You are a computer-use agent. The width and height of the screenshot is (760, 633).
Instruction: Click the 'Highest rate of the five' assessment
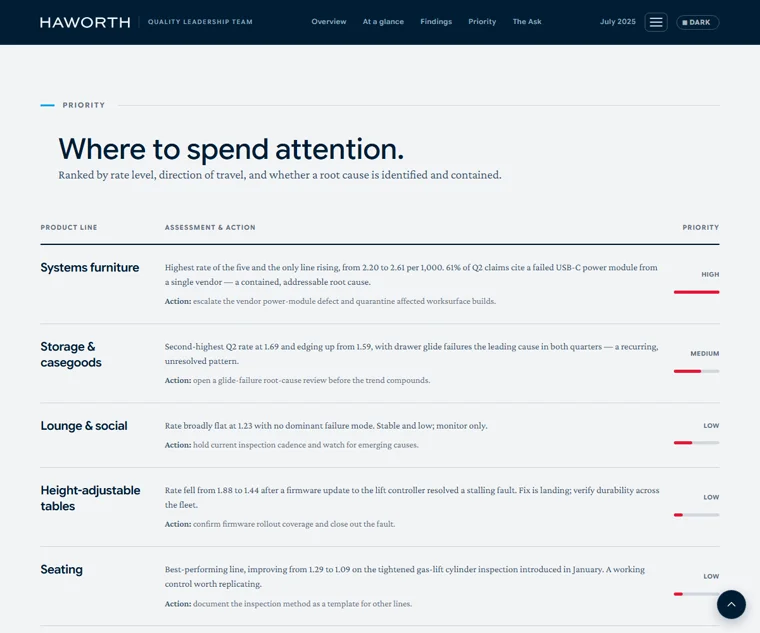click(x=412, y=274)
